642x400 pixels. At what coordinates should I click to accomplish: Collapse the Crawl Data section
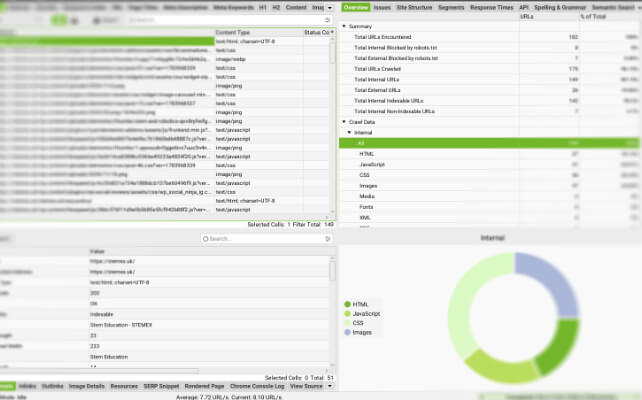(344, 122)
